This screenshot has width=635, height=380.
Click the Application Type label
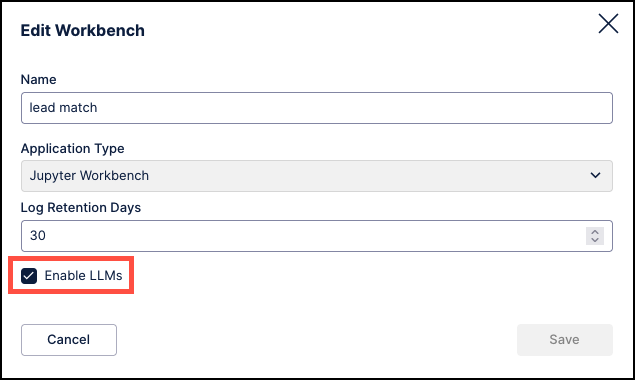72,149
